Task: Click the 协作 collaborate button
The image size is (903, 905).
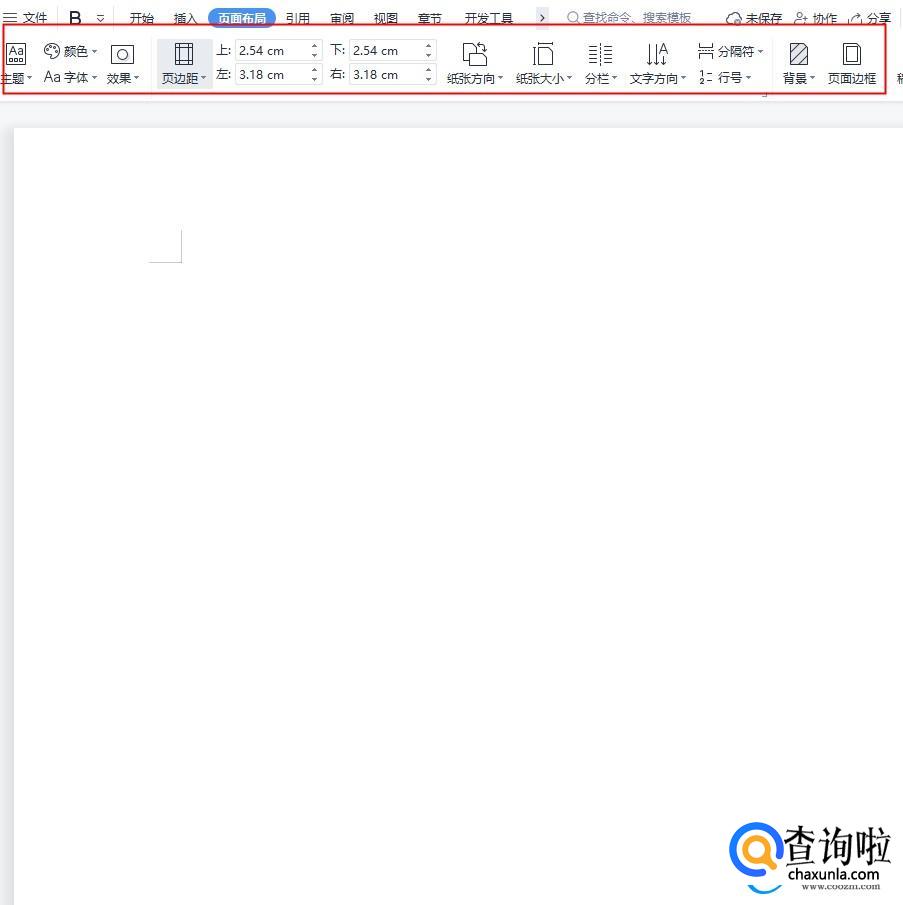Action: click(x=815, y=18)
